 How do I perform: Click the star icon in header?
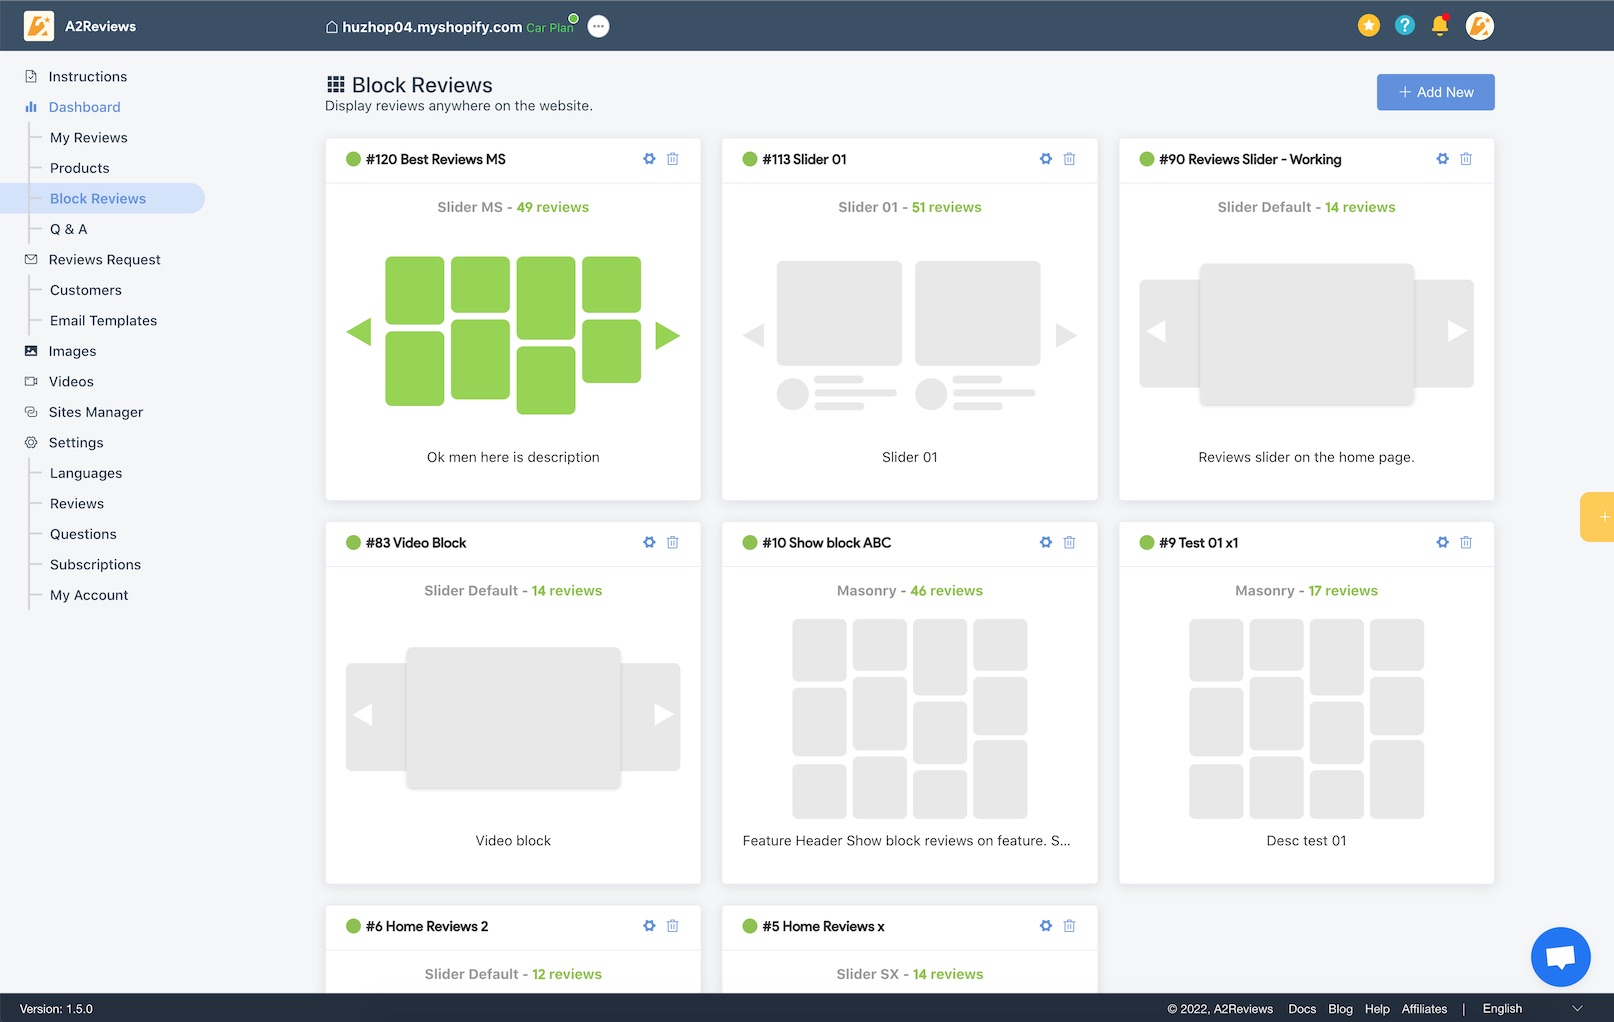pyautogui.click(x=1369, y=26)
